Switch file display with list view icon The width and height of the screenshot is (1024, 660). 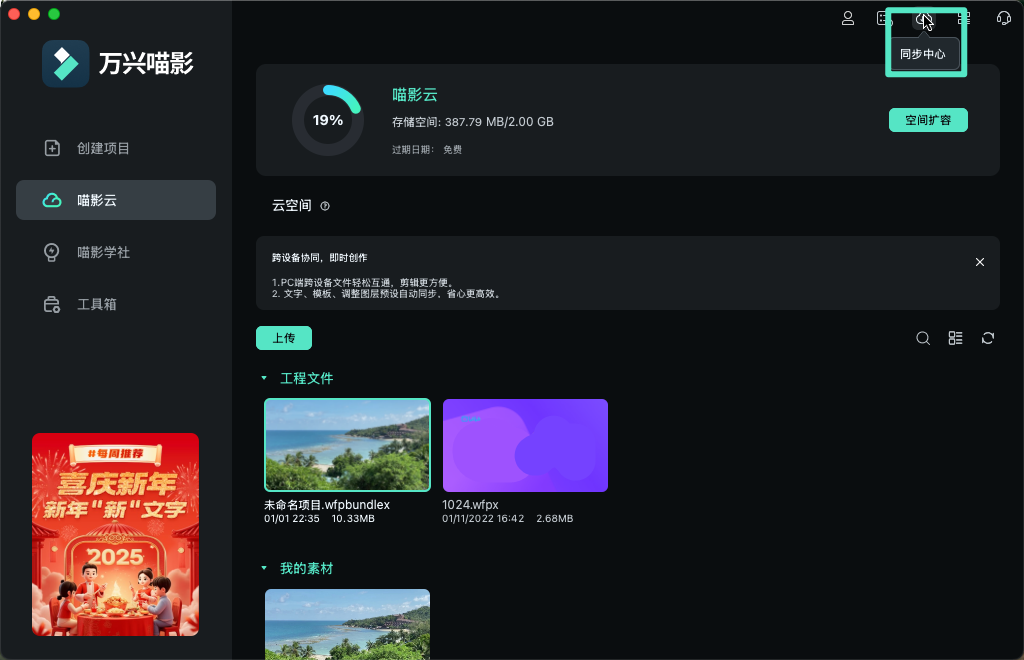pos(955,338)
